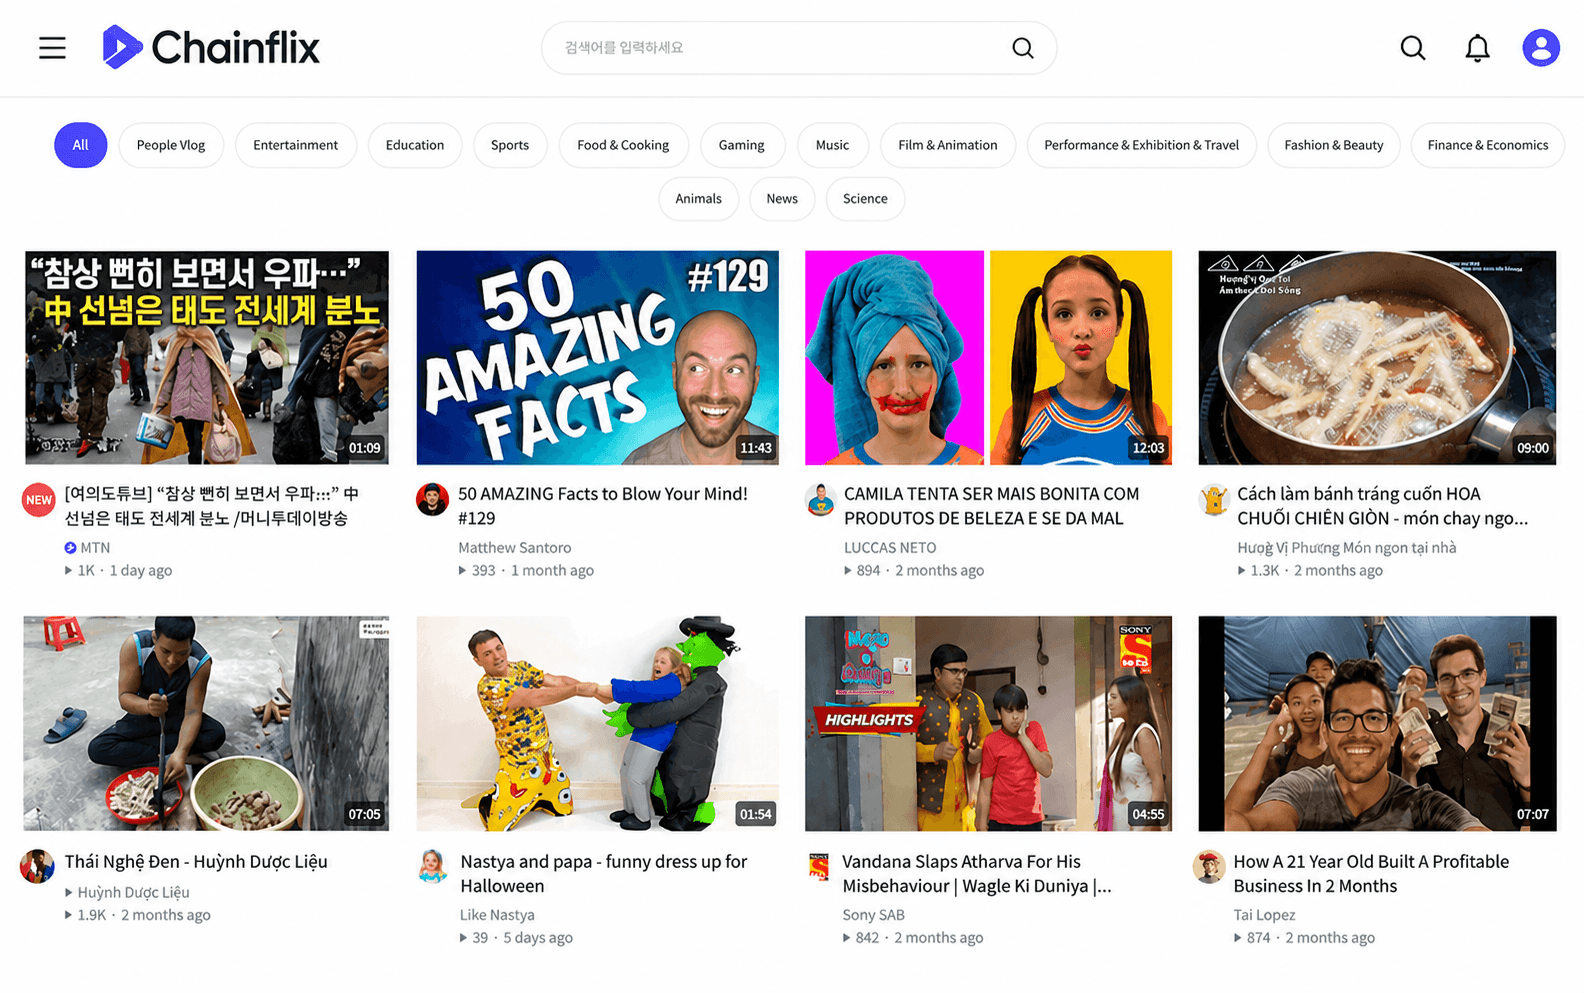Filter by Film & Animation category
The height and width of the screenshot is (993, 1584).
click(948, 145)
